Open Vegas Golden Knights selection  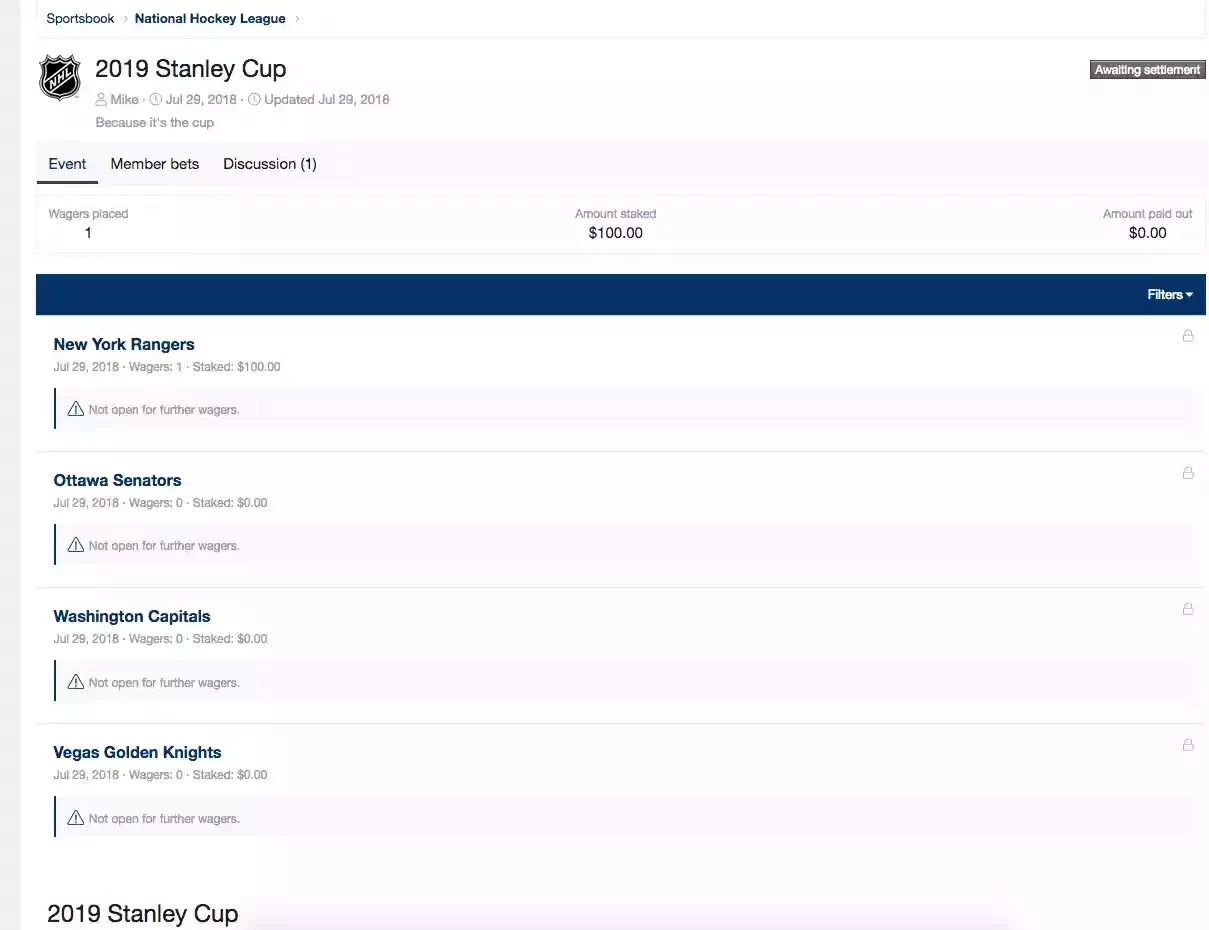(x=137, y=752)
